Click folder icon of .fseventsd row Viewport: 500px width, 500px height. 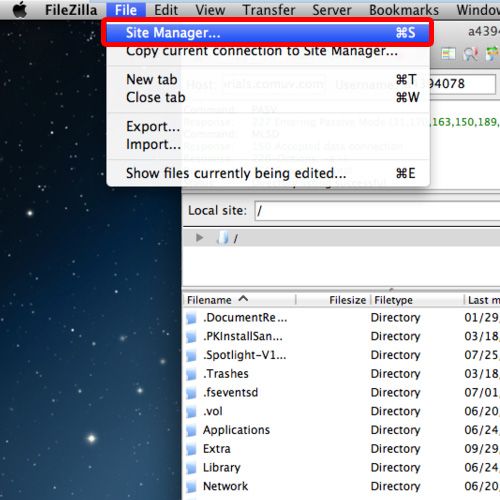tap(192, 393)
